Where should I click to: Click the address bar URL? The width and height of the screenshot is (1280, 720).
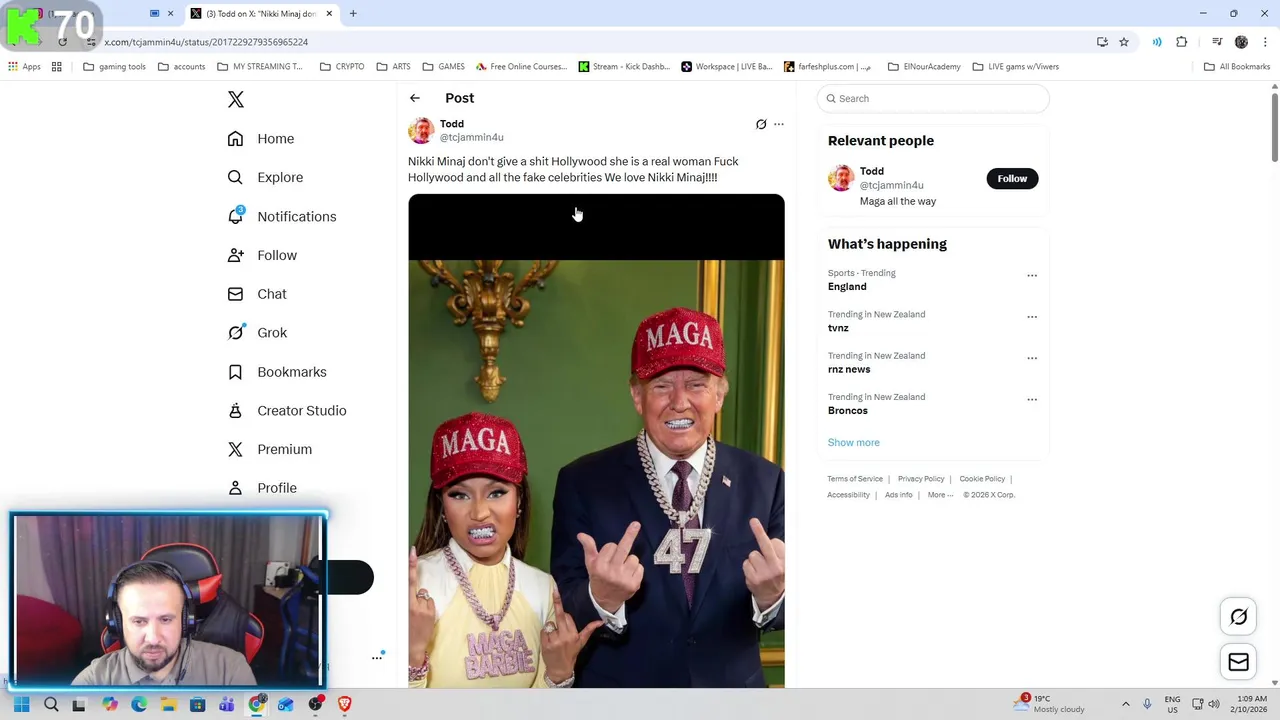(x=206, y=42)
